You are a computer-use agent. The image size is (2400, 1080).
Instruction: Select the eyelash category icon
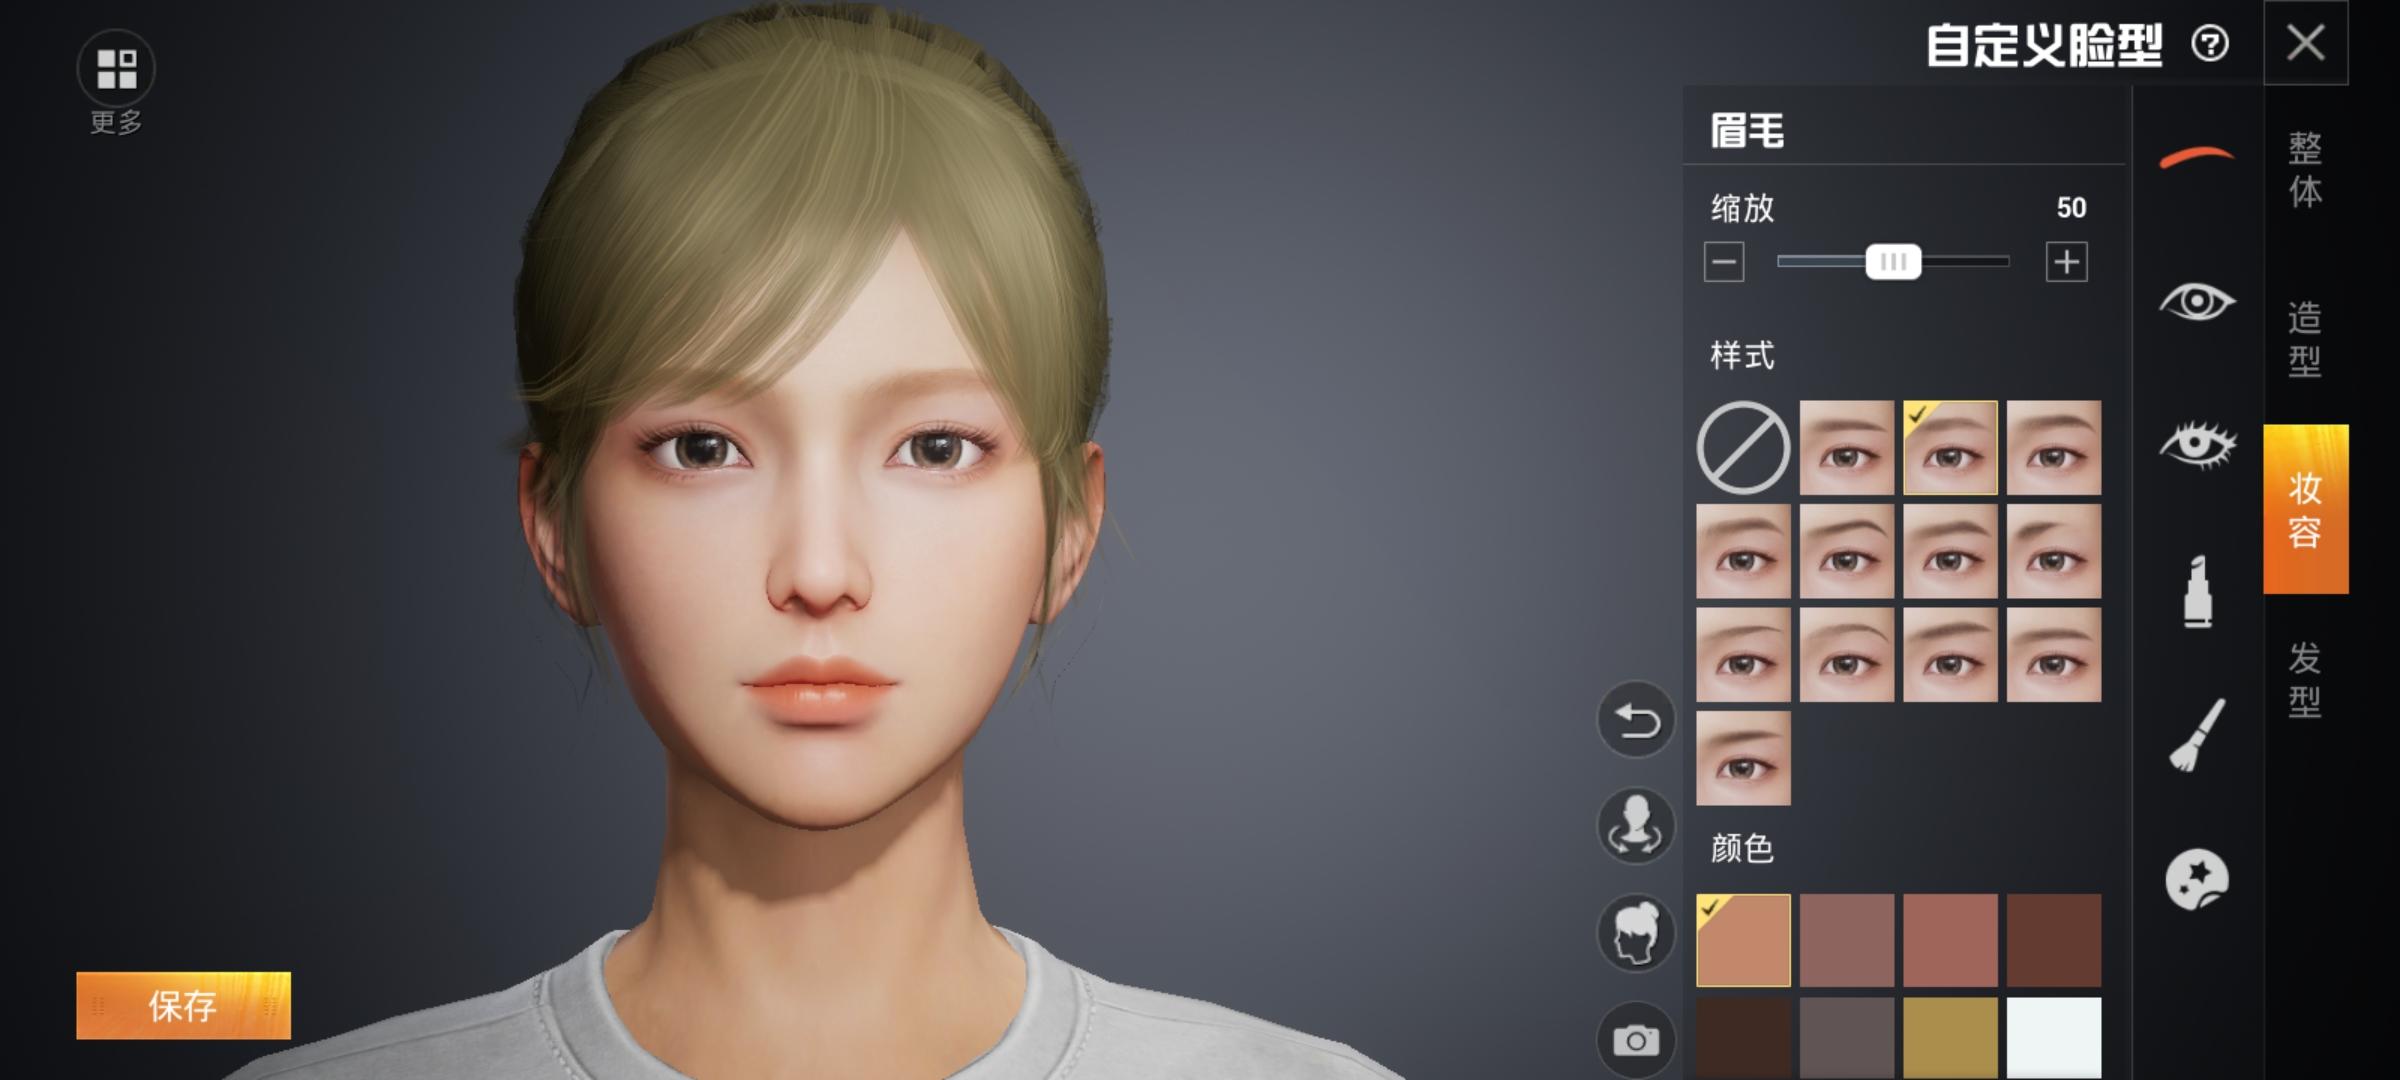click(x=2197, y=445)
